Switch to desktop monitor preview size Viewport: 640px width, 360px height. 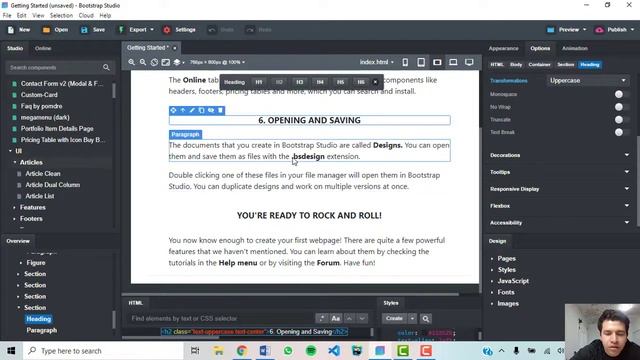pyautogui.click(x=469, y=62)
